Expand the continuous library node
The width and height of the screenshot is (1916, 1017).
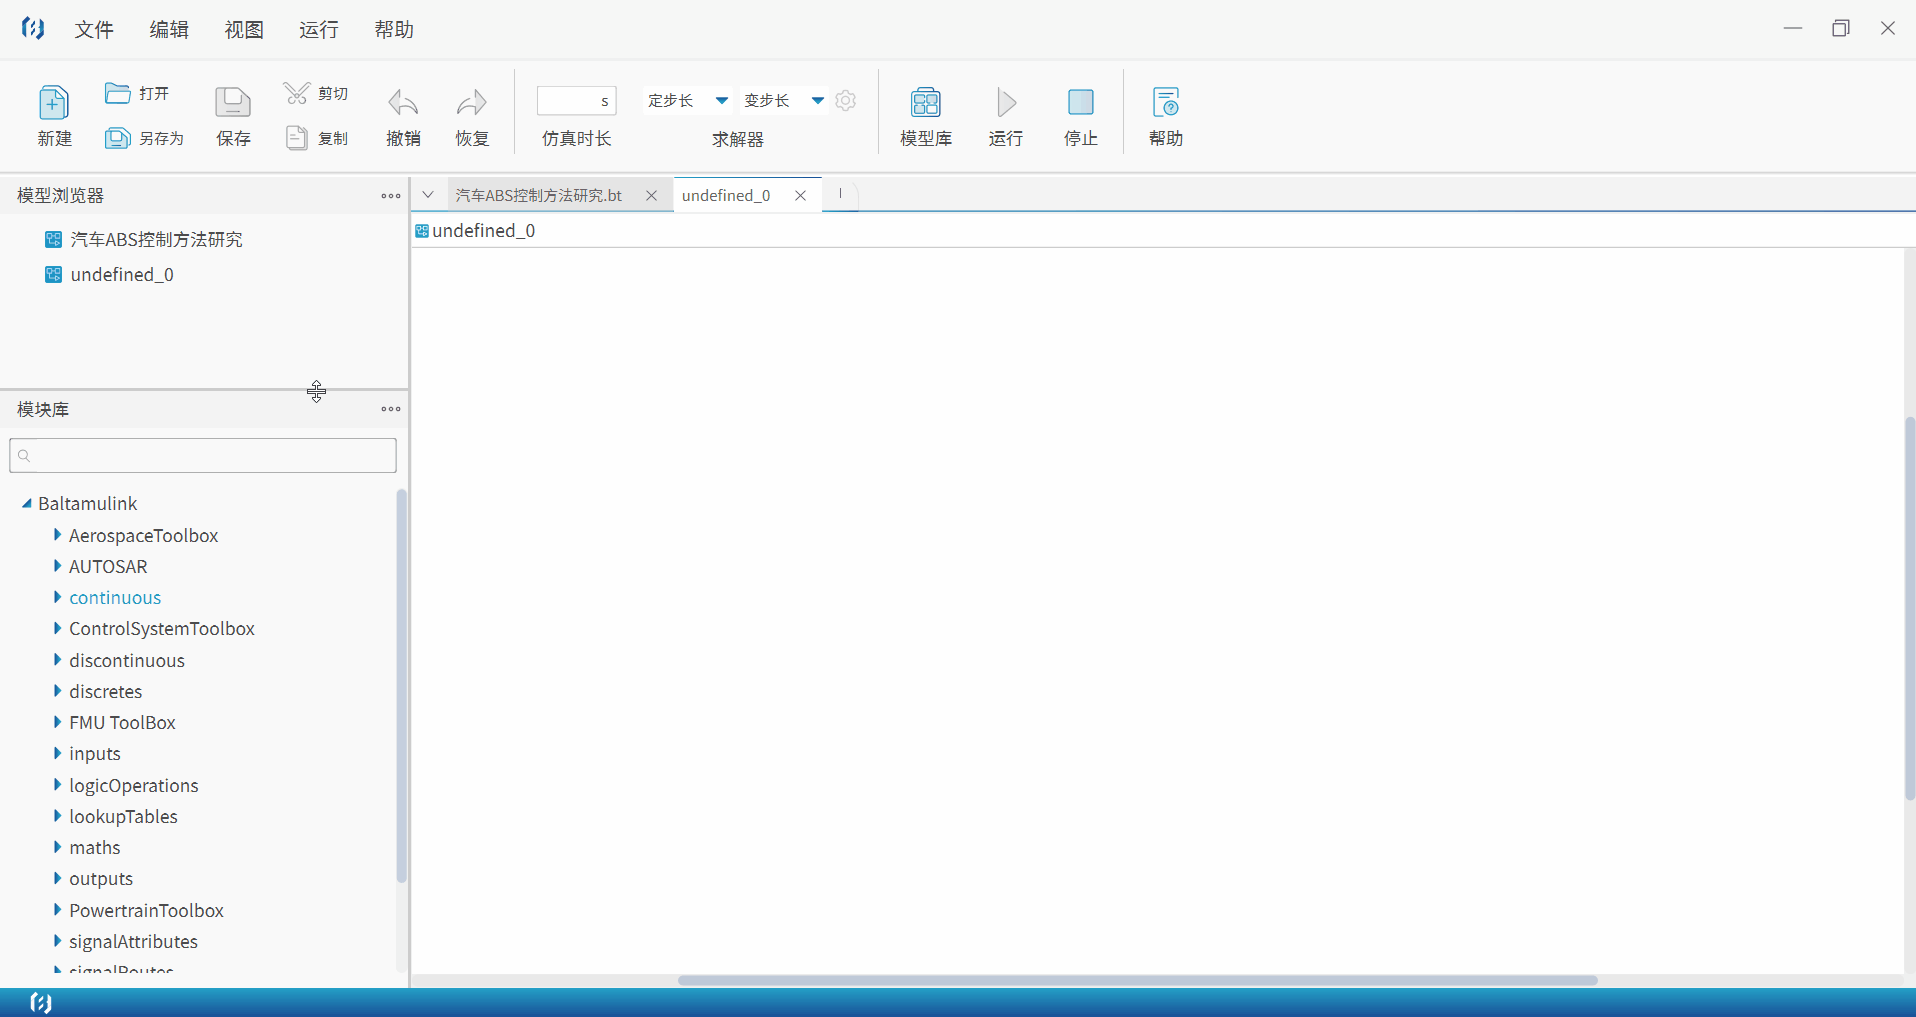pyautogui.click(x=57, y=597)
